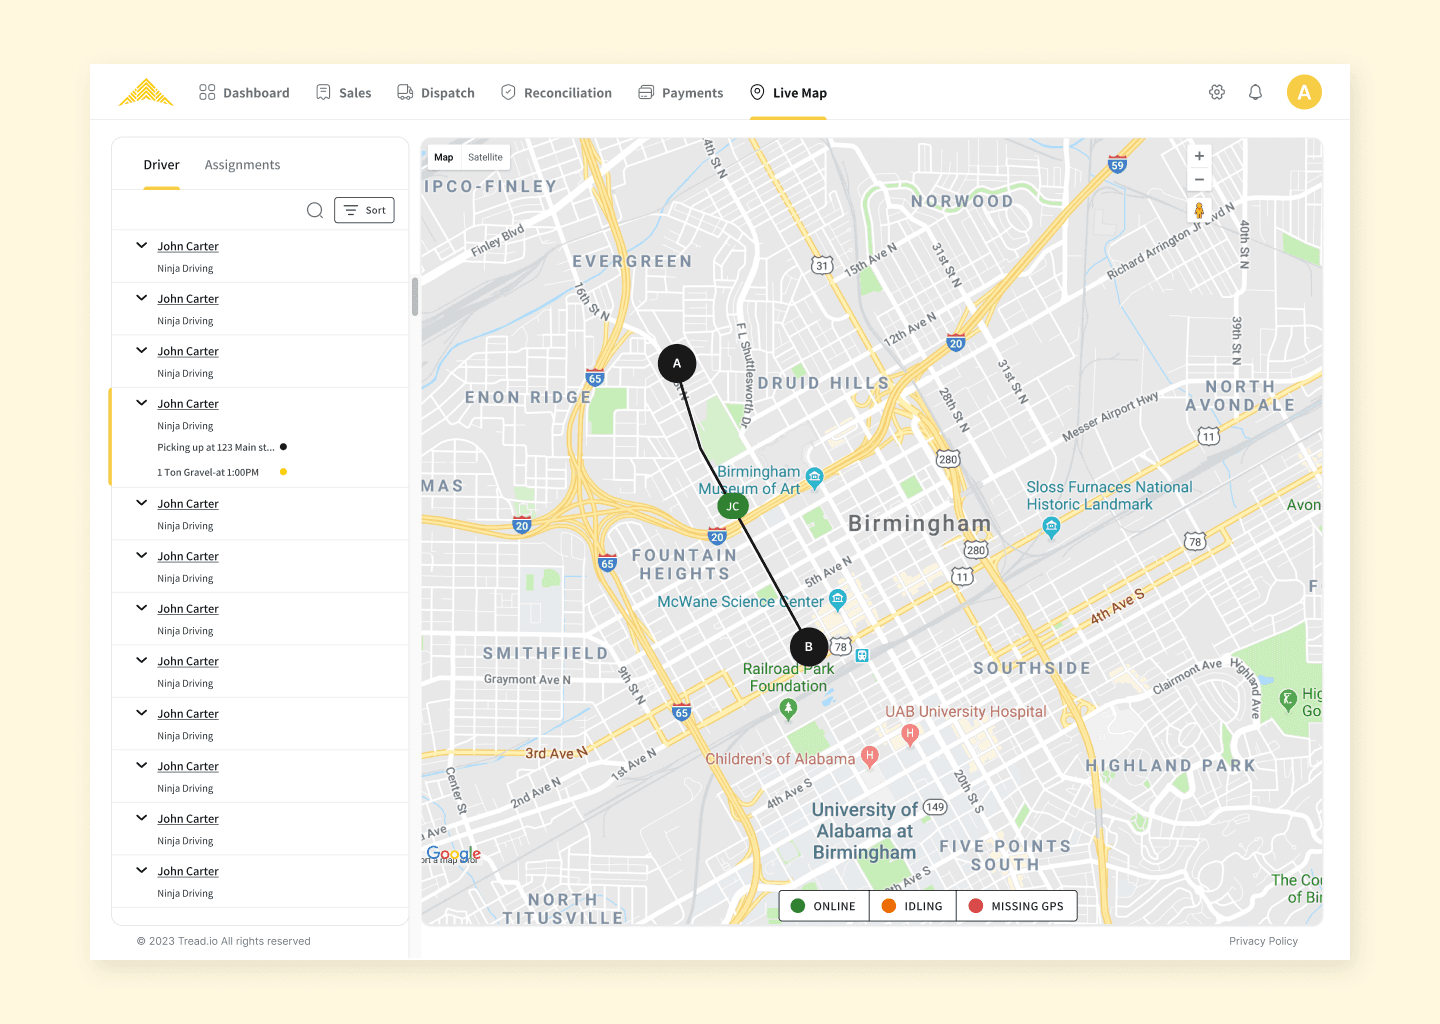
Task: Click Birmingham Museum of Art pin
Action: [814, 477]
